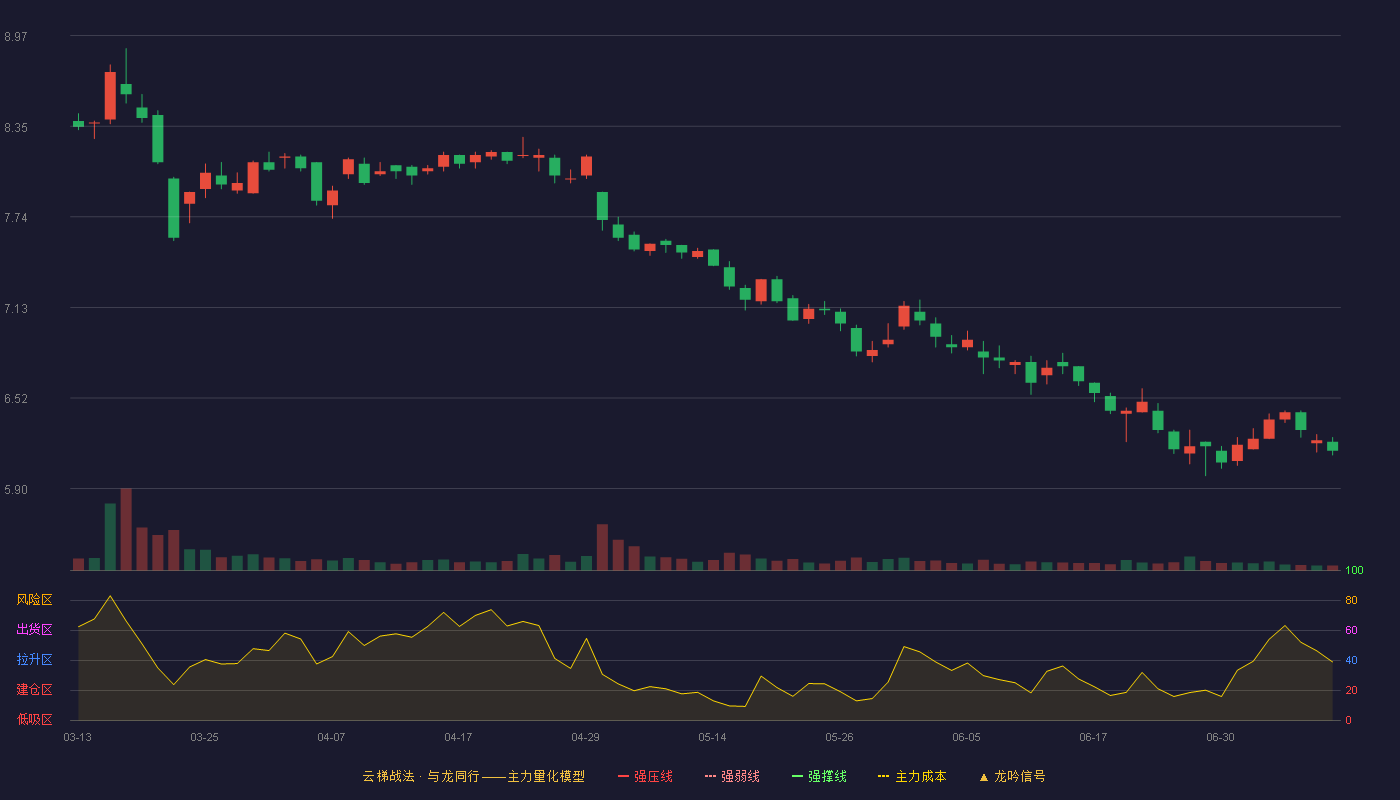Click the 7.13 price axis label
This screenshot has width=1400, height=800.
16,309
